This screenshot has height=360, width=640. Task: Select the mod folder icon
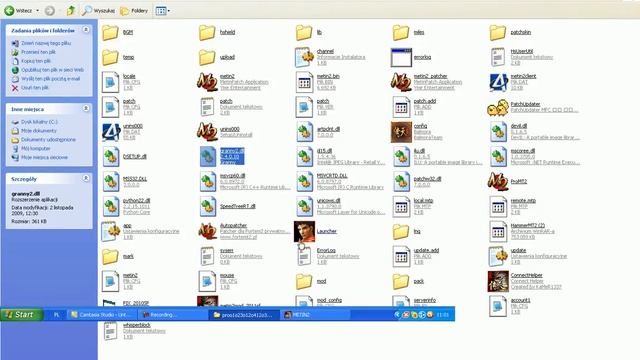[x=304, y=281]
